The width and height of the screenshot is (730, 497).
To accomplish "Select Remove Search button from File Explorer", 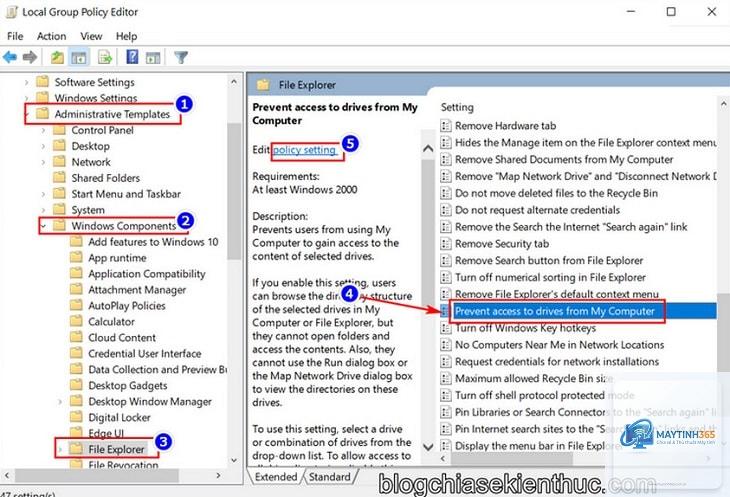I will click(x=549, y=260).
